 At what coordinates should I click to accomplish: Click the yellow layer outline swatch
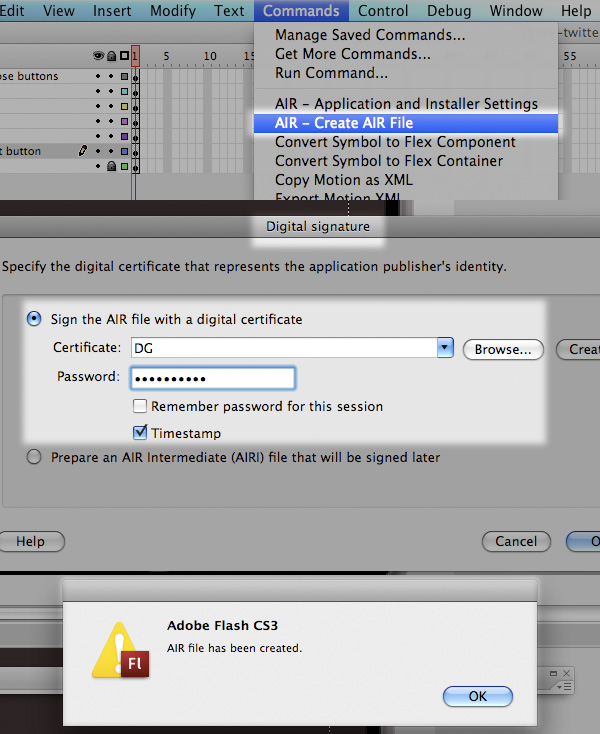pyautogui.click(x=124, y=106)
